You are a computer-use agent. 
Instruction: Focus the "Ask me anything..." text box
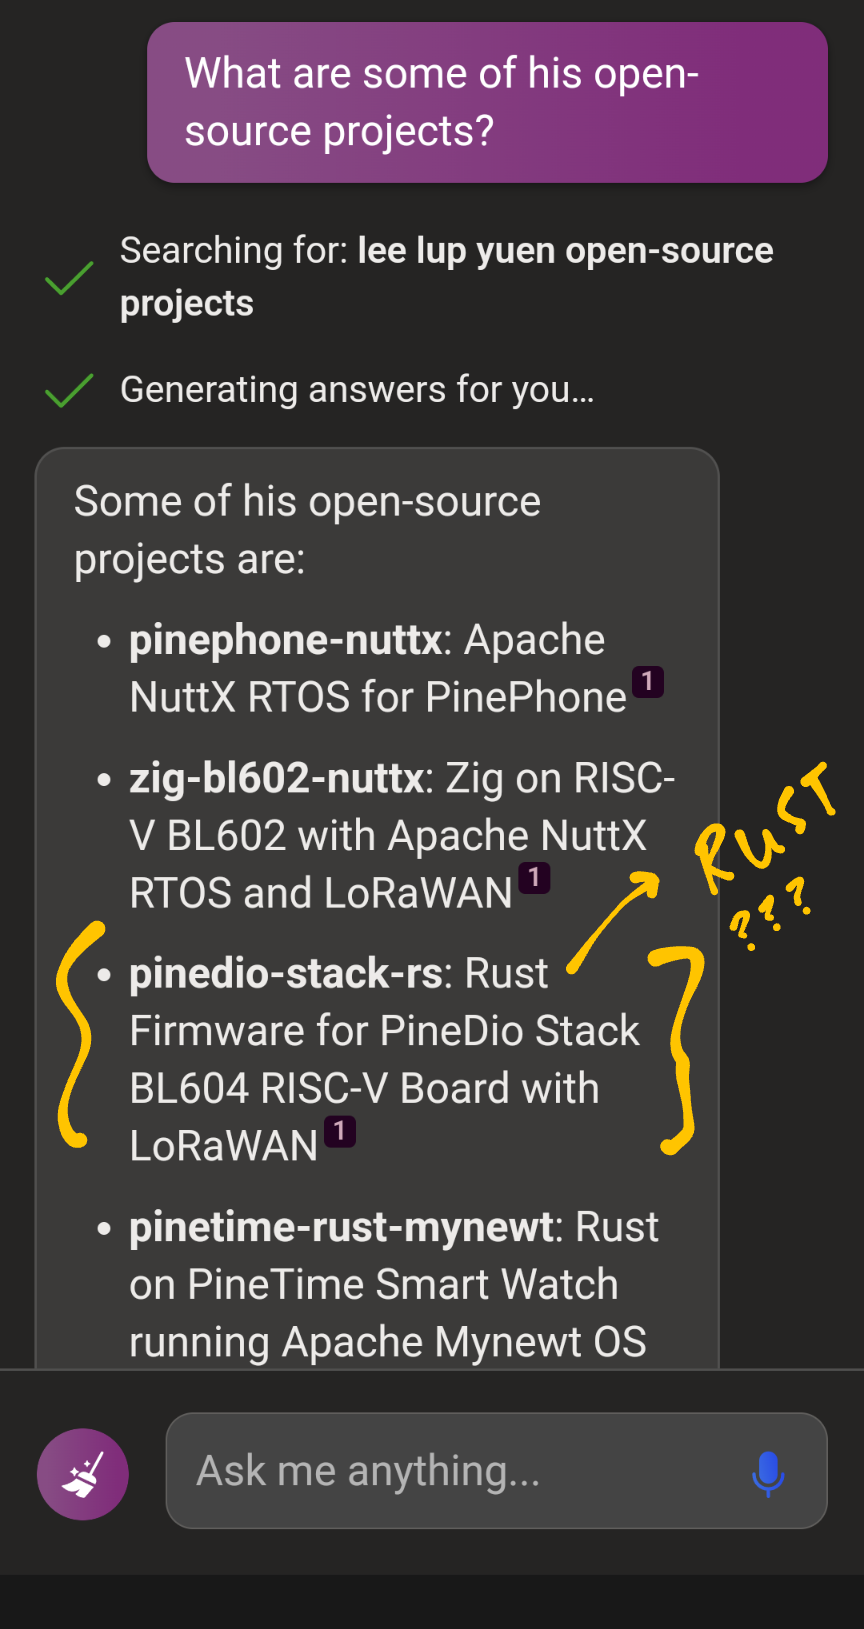click(460, 1471)
